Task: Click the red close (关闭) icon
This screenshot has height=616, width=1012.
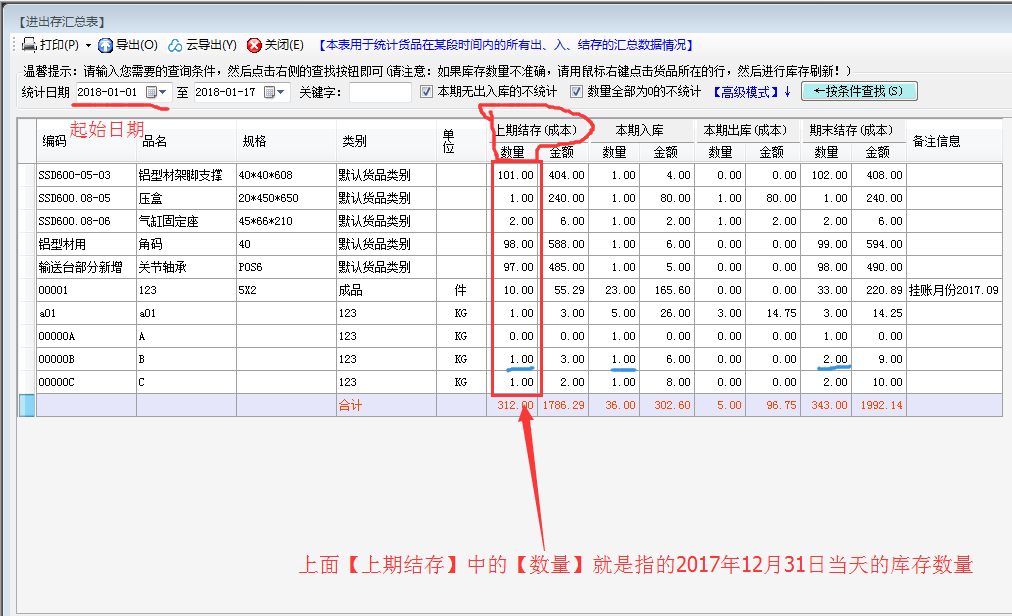Action: tap(254, 45)
